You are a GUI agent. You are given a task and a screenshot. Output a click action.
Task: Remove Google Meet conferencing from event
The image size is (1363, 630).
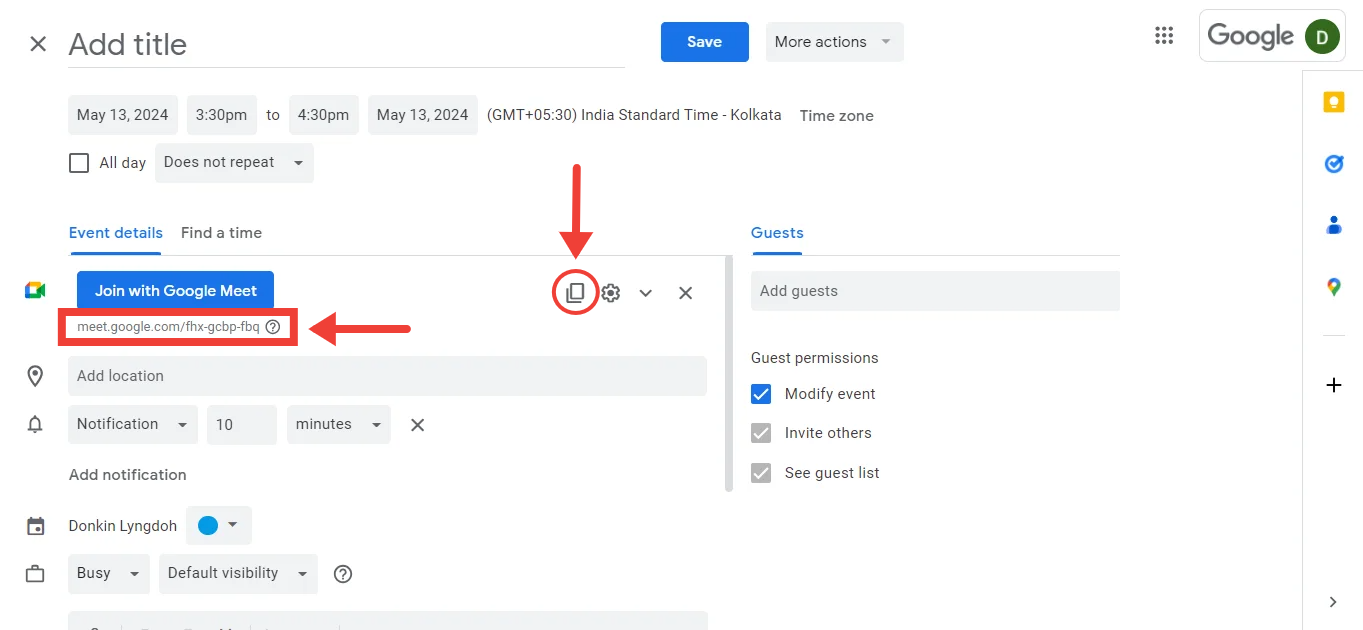(685, 293)
